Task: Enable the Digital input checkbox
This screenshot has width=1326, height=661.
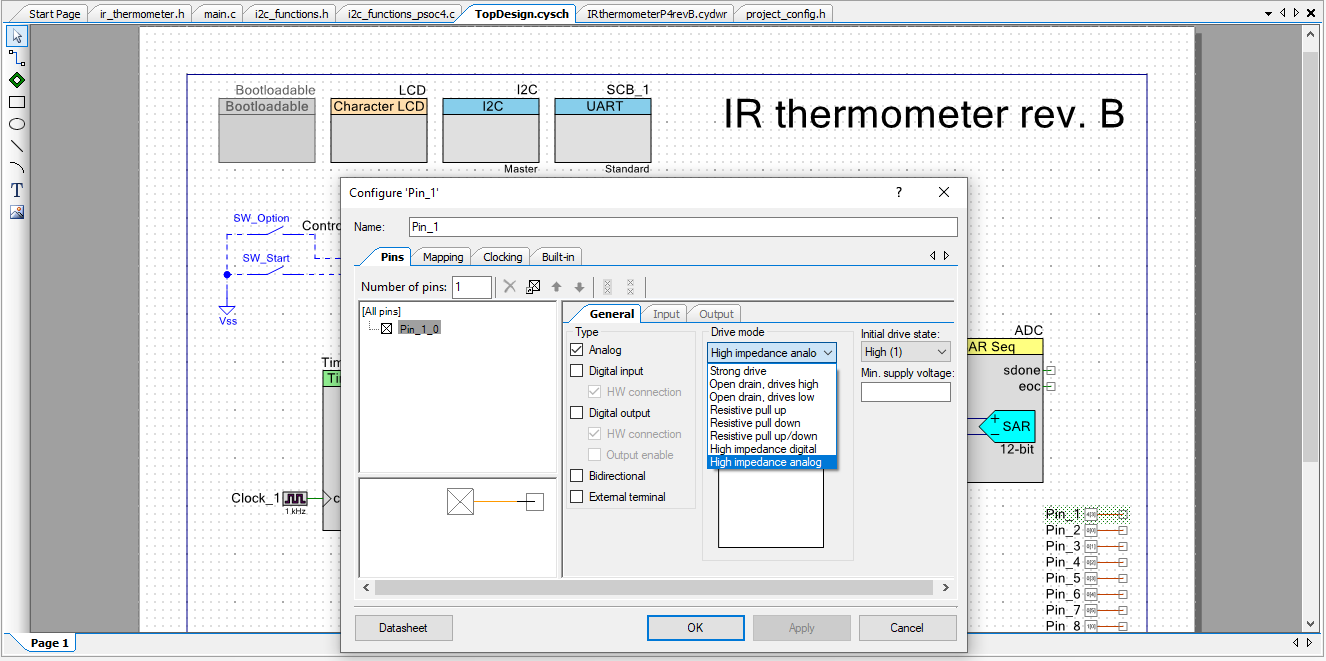Action: click(x=576, y=371)
